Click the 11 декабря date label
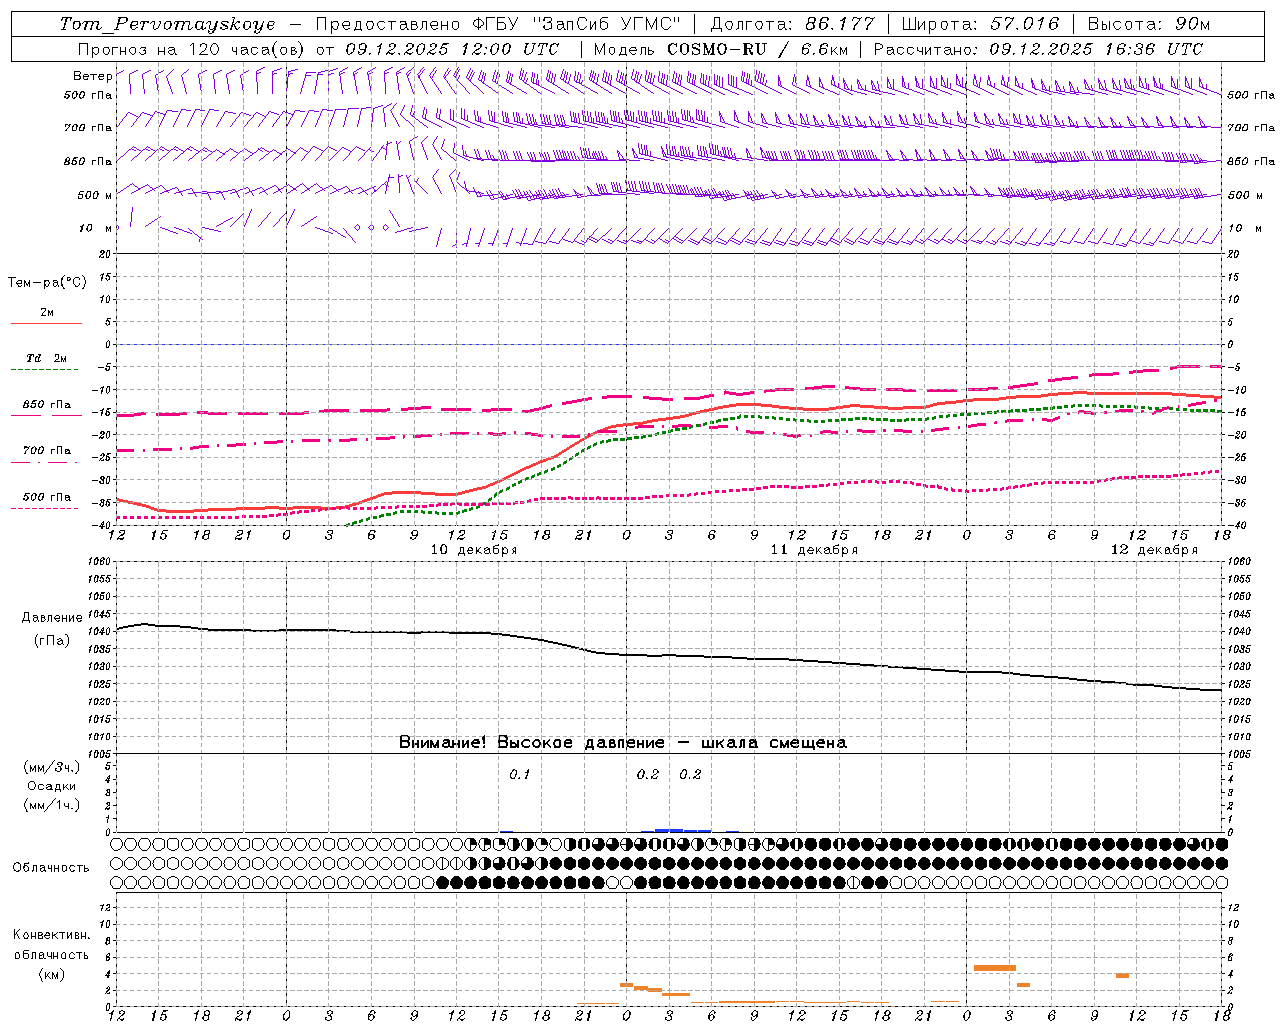1280x1024 pixels. click(813, 550)
